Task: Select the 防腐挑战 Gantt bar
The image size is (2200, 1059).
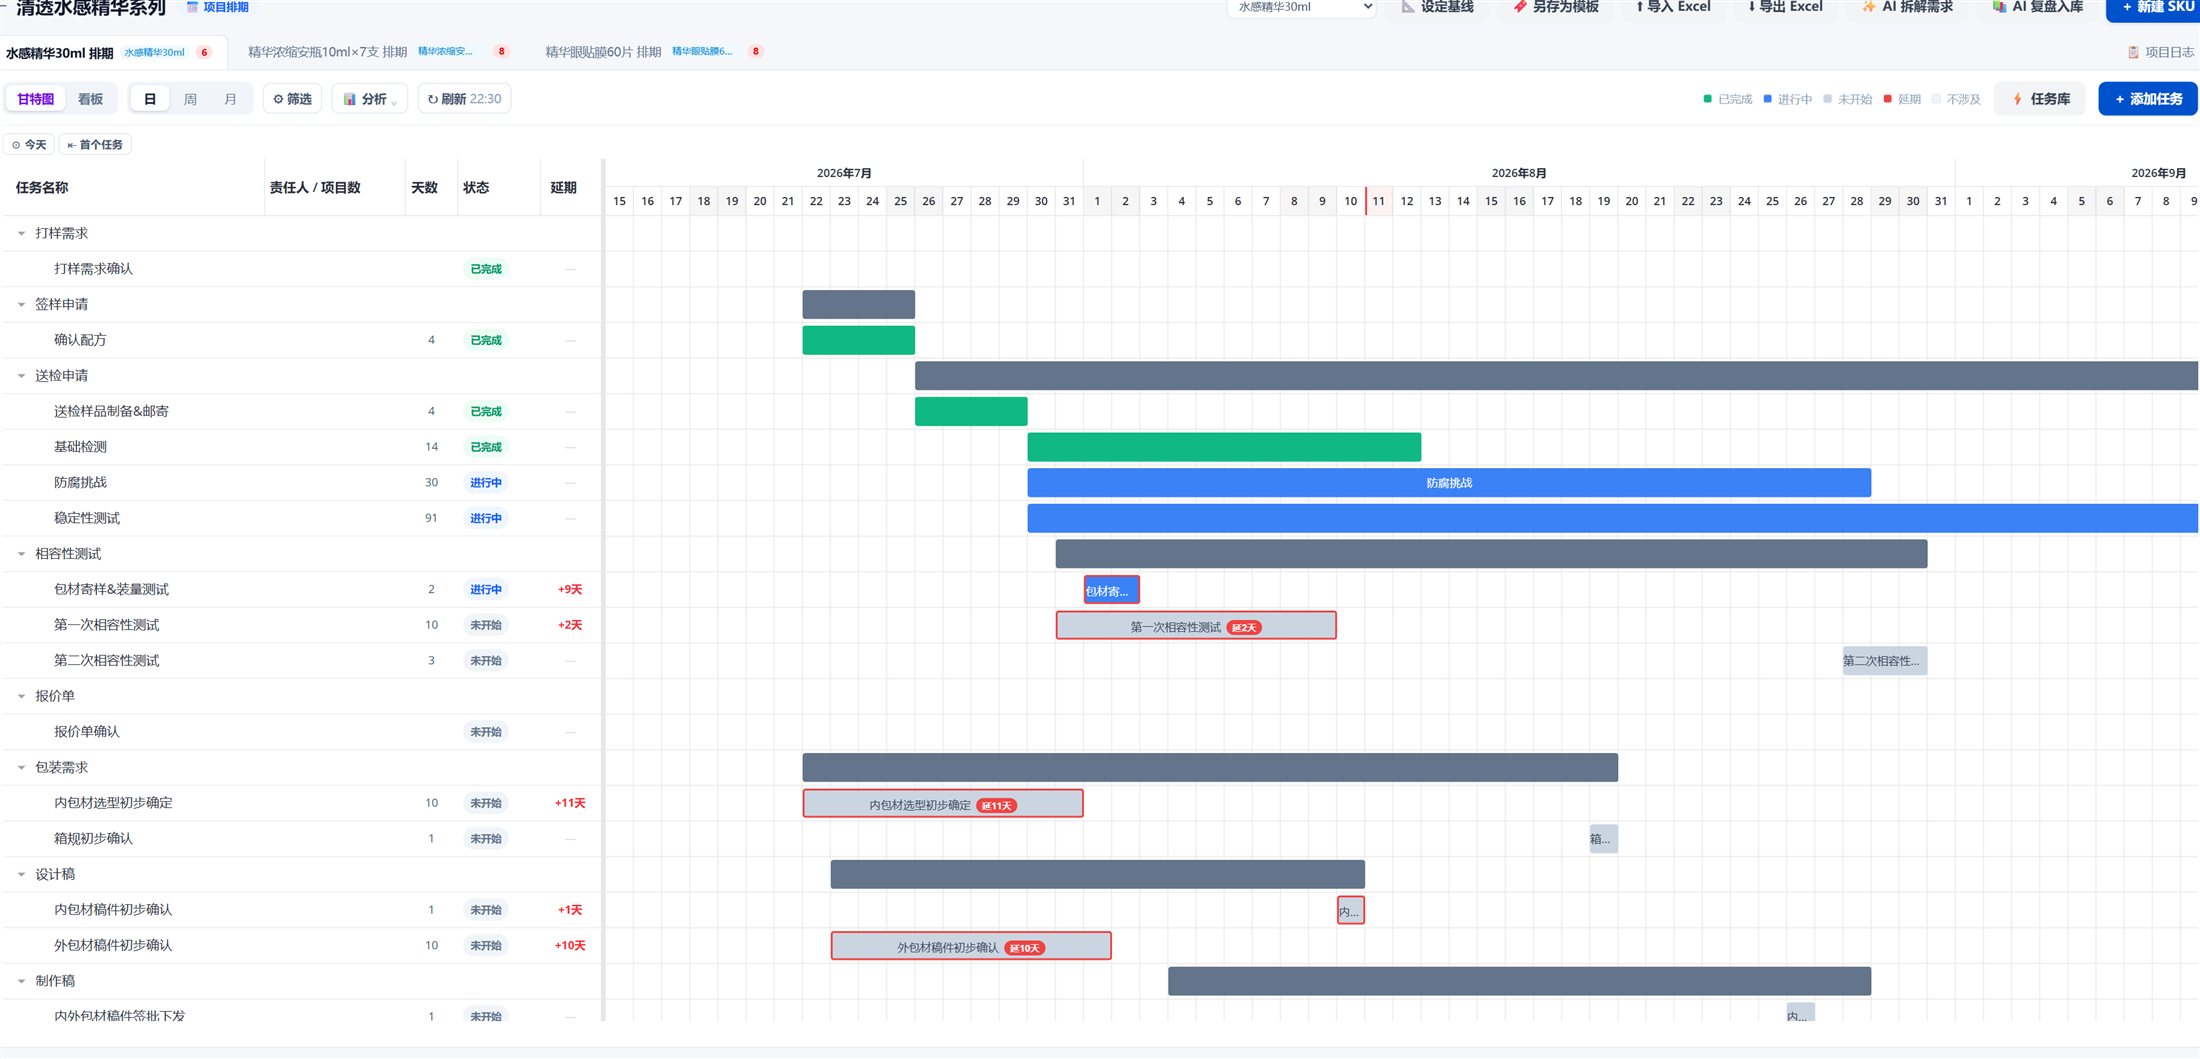Action: (x=1449, y=483)
